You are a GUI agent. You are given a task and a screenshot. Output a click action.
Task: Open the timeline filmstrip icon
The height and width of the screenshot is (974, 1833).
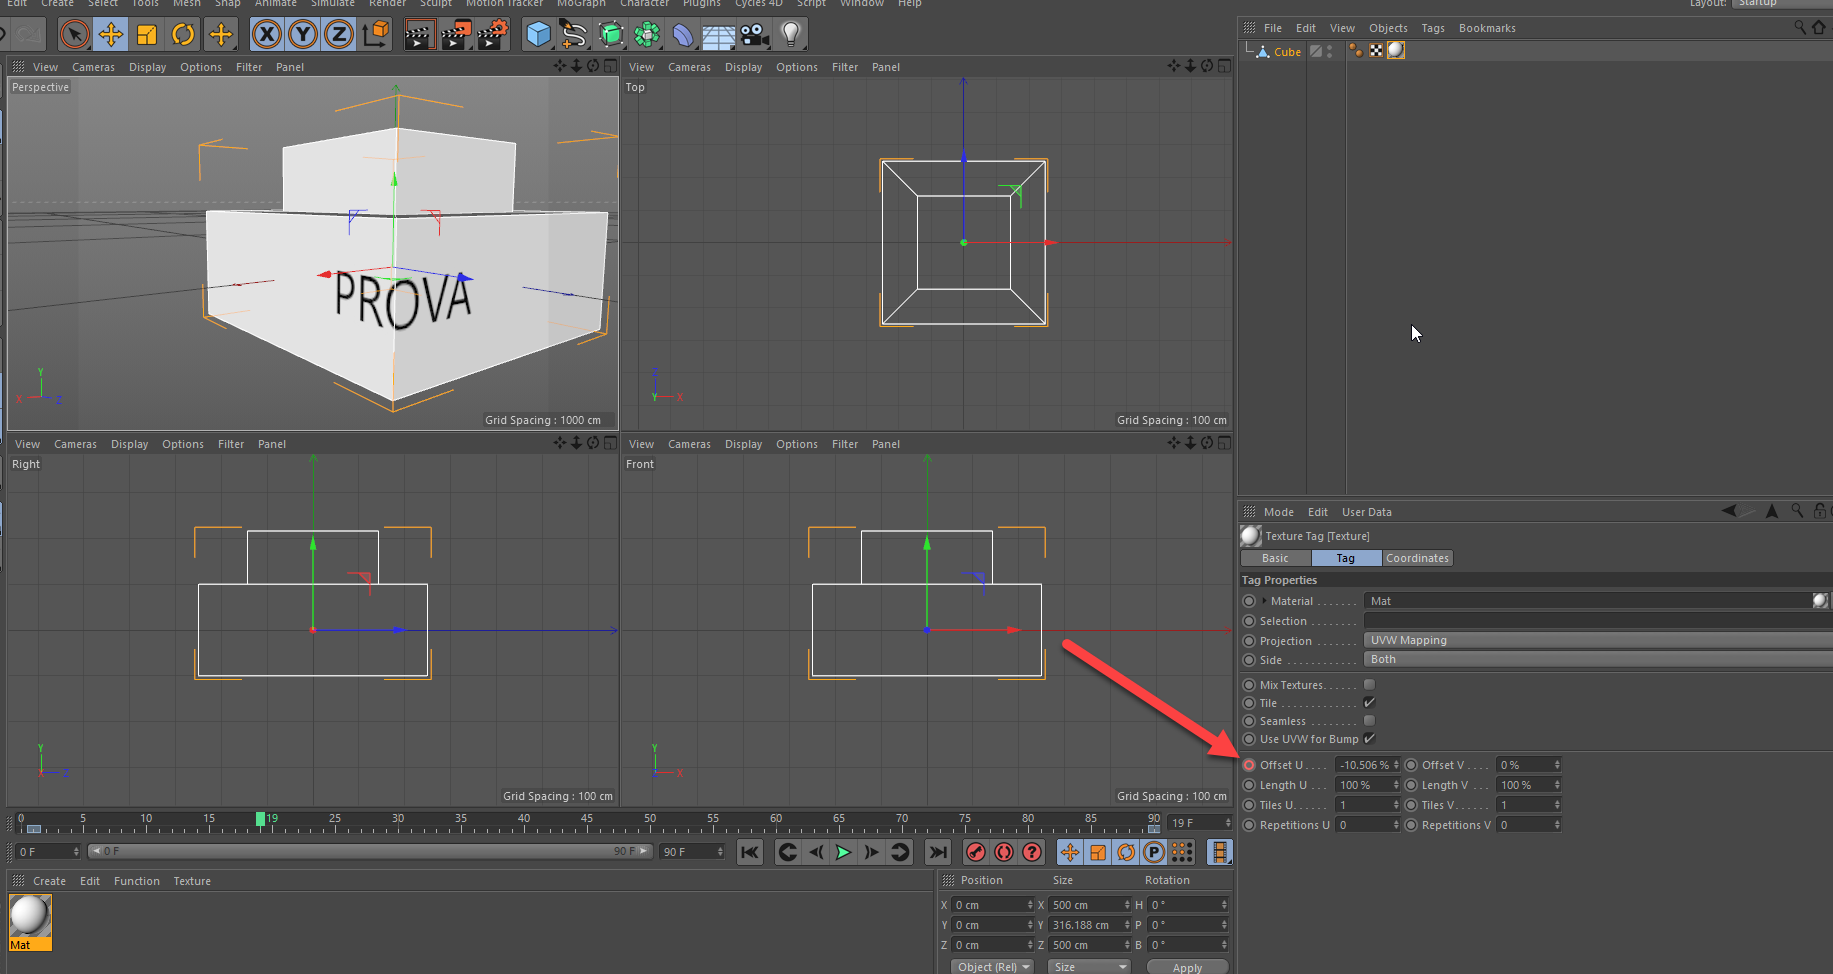point(1220,852)
